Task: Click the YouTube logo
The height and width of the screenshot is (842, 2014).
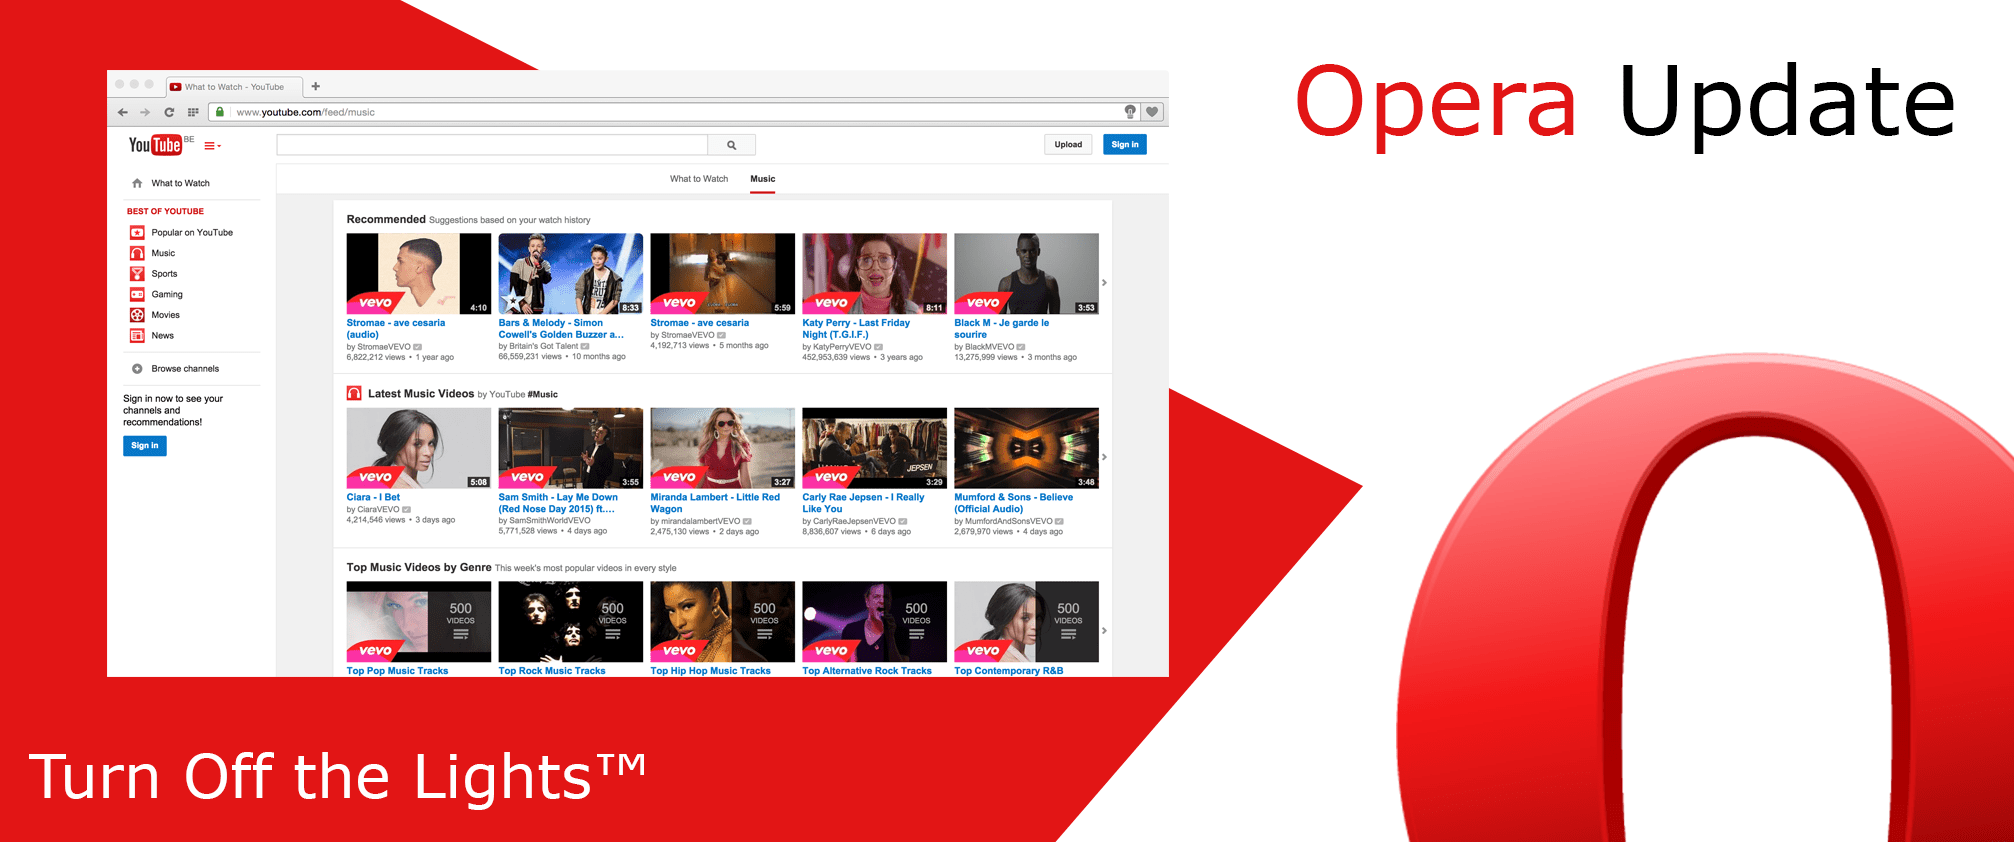Action: [x=155, y=145]
